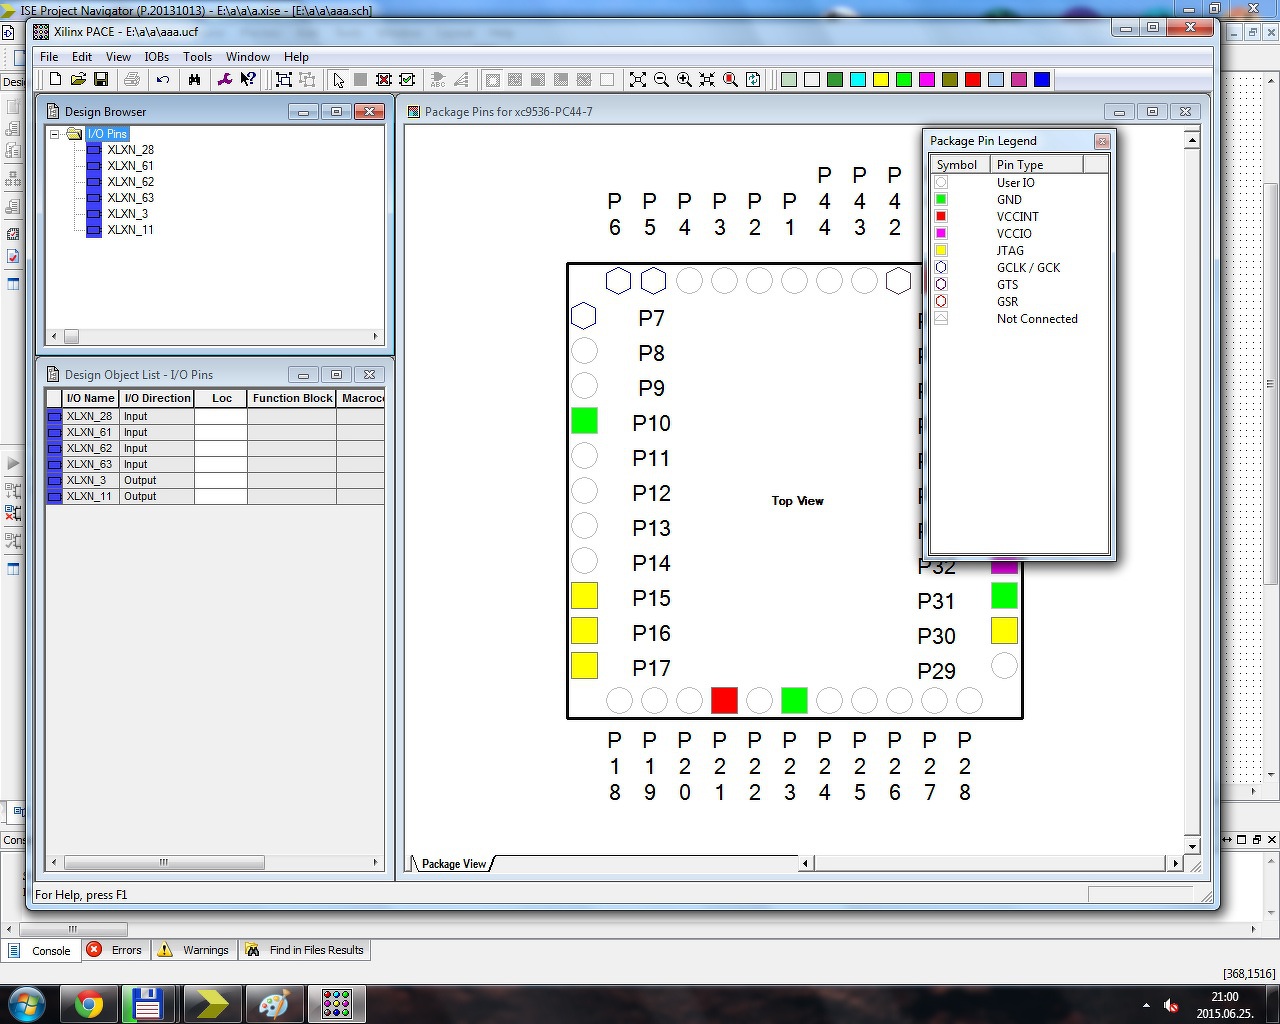Pick the magenta swatch in the toolbar

point(927,80)
